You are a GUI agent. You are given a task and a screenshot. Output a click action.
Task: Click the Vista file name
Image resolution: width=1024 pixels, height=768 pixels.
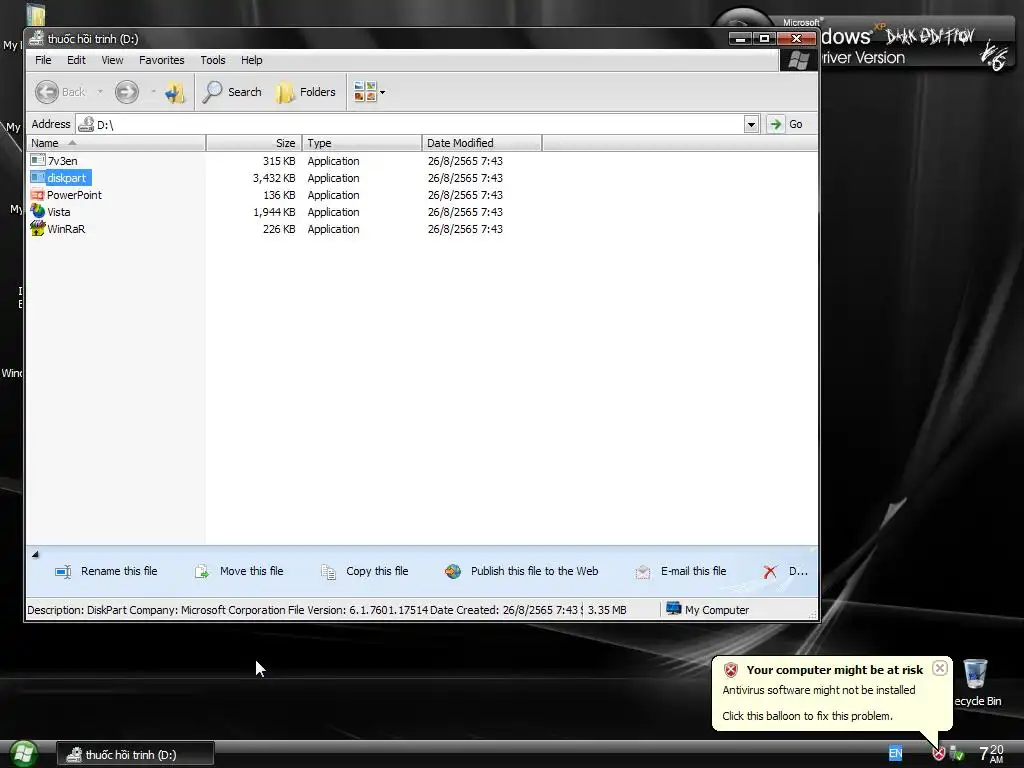pos(59,212)
